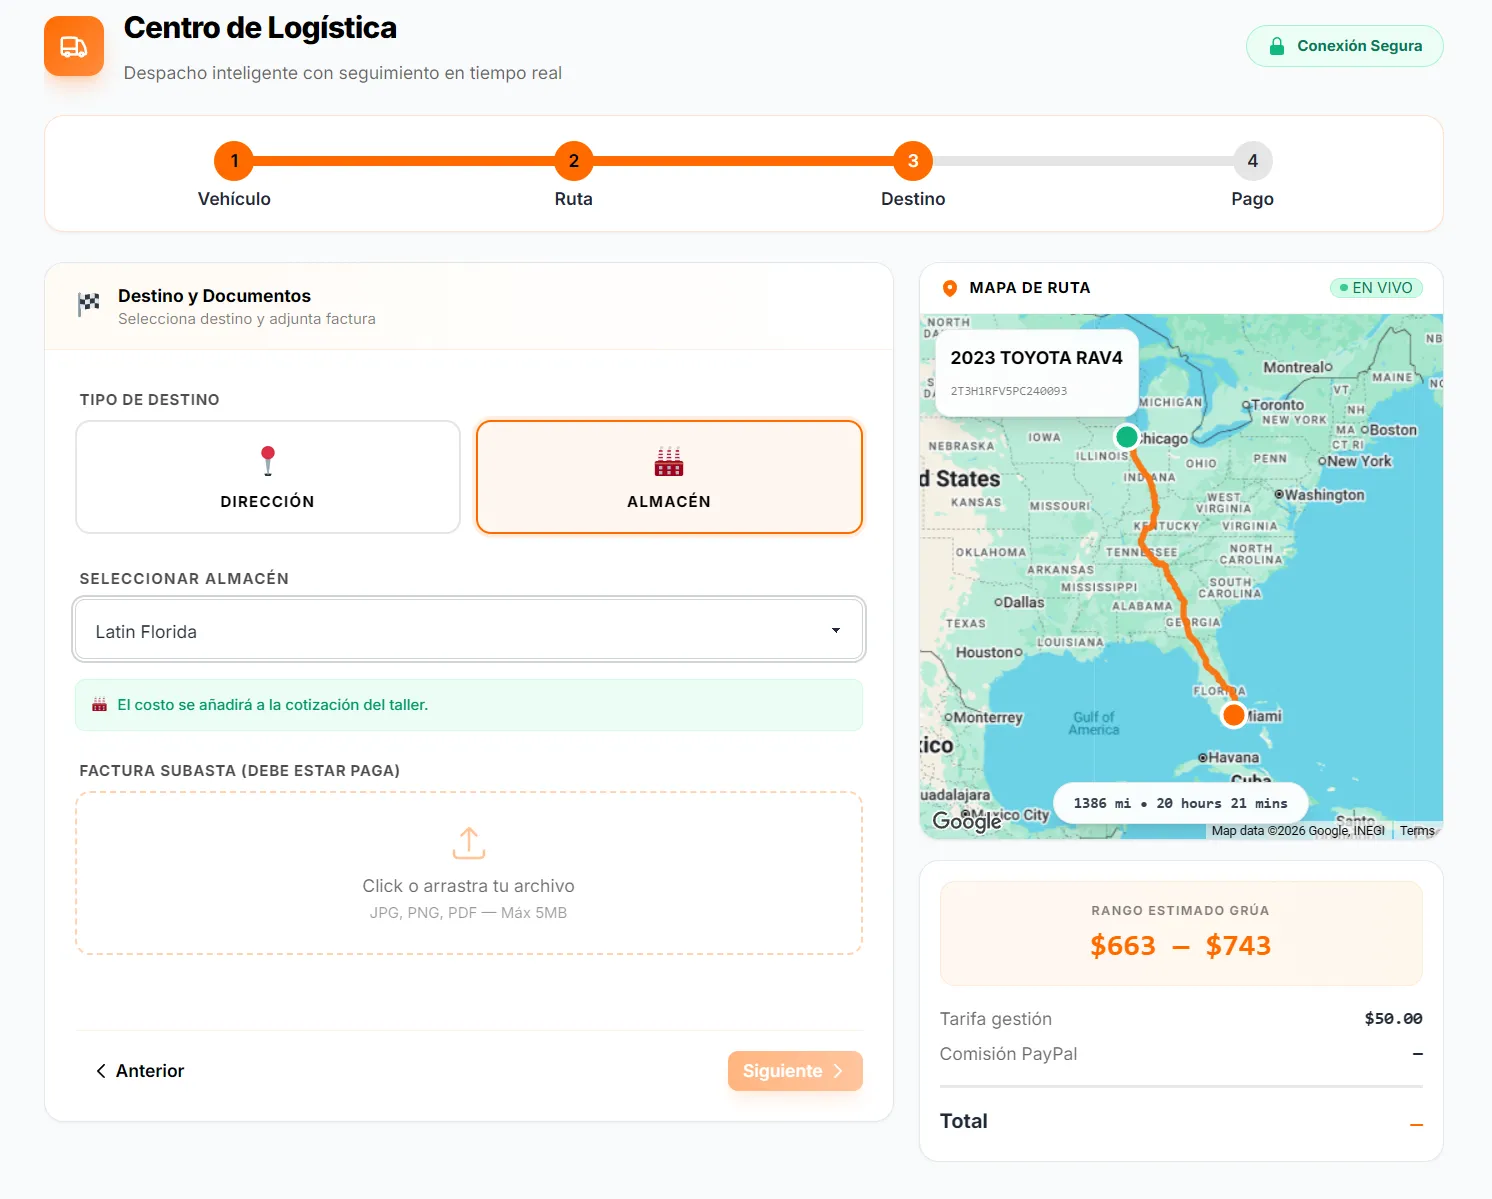Click the EN VIVO live badge

tap(1376, 288)
